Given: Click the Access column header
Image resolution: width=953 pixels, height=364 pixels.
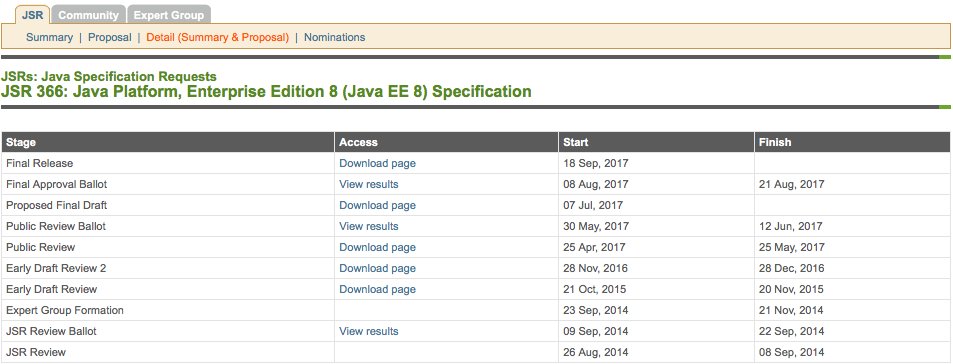Looking at the screenshot, I should 446,142.
